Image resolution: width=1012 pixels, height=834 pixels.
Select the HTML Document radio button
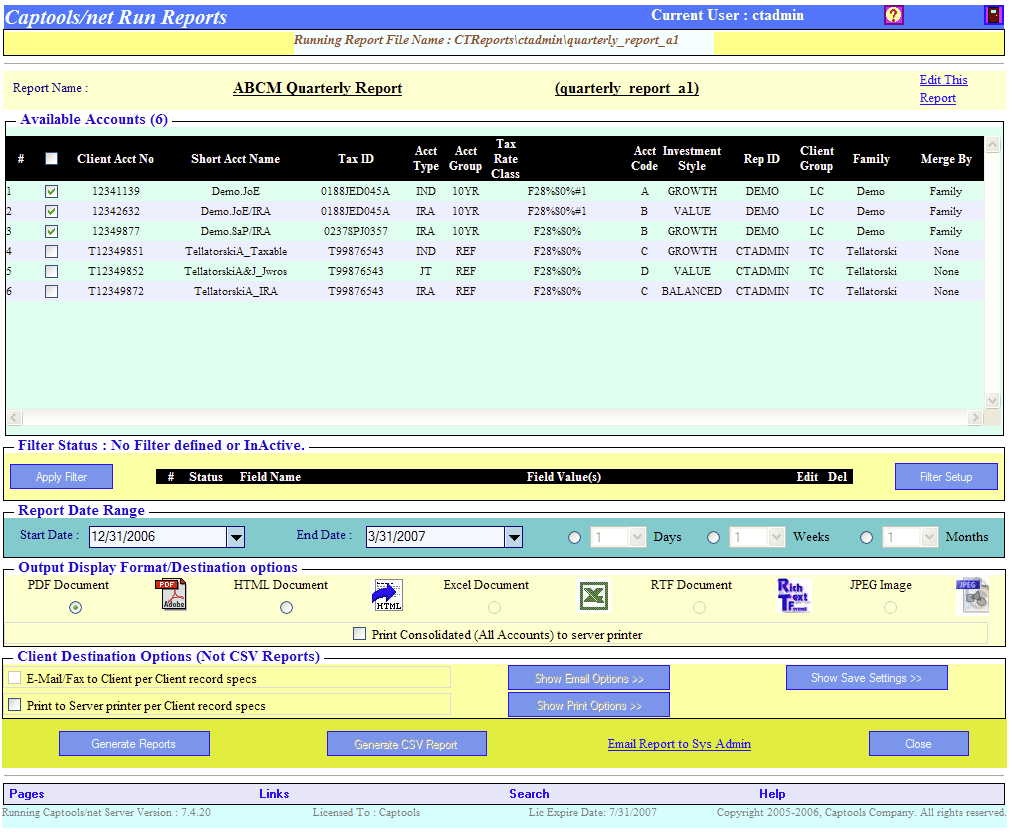pos(287,607)
